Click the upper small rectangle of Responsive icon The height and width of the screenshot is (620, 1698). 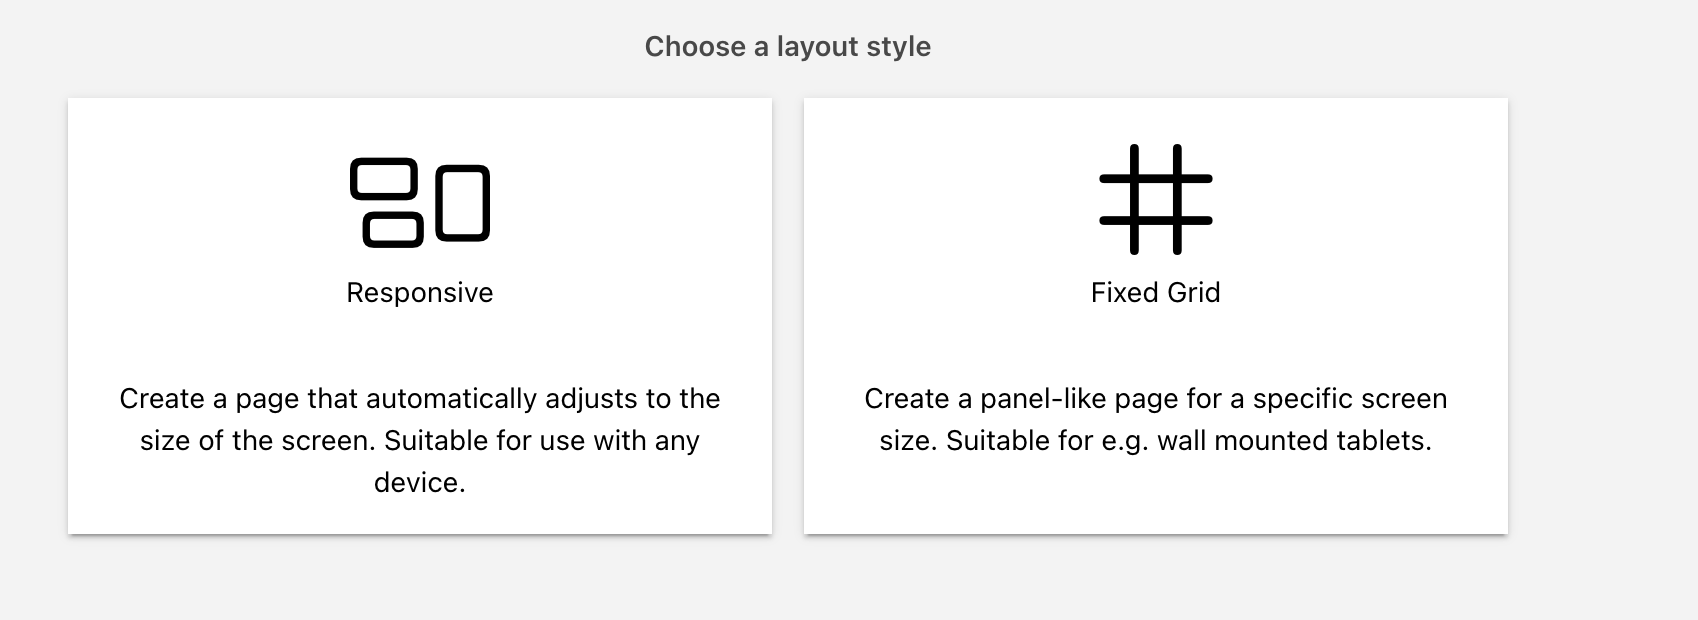click(x=384, y=179)
